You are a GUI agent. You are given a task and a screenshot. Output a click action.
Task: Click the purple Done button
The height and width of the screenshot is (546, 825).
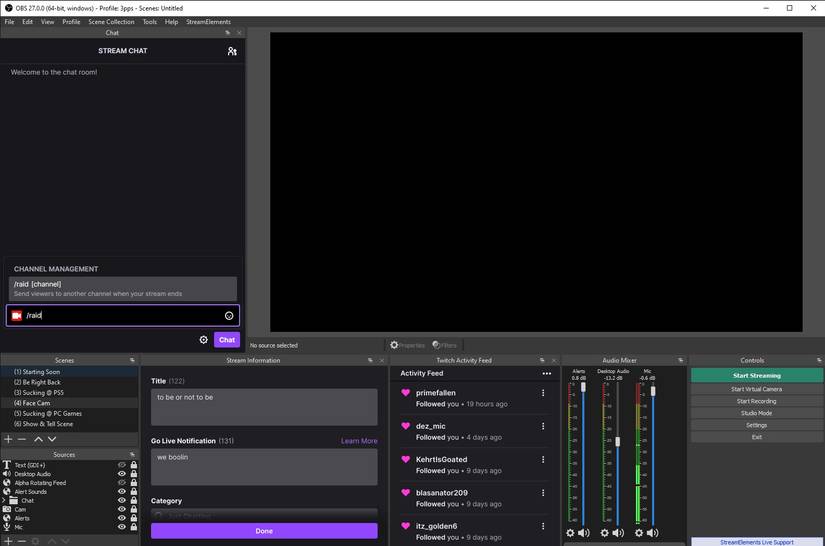(264, 531)
